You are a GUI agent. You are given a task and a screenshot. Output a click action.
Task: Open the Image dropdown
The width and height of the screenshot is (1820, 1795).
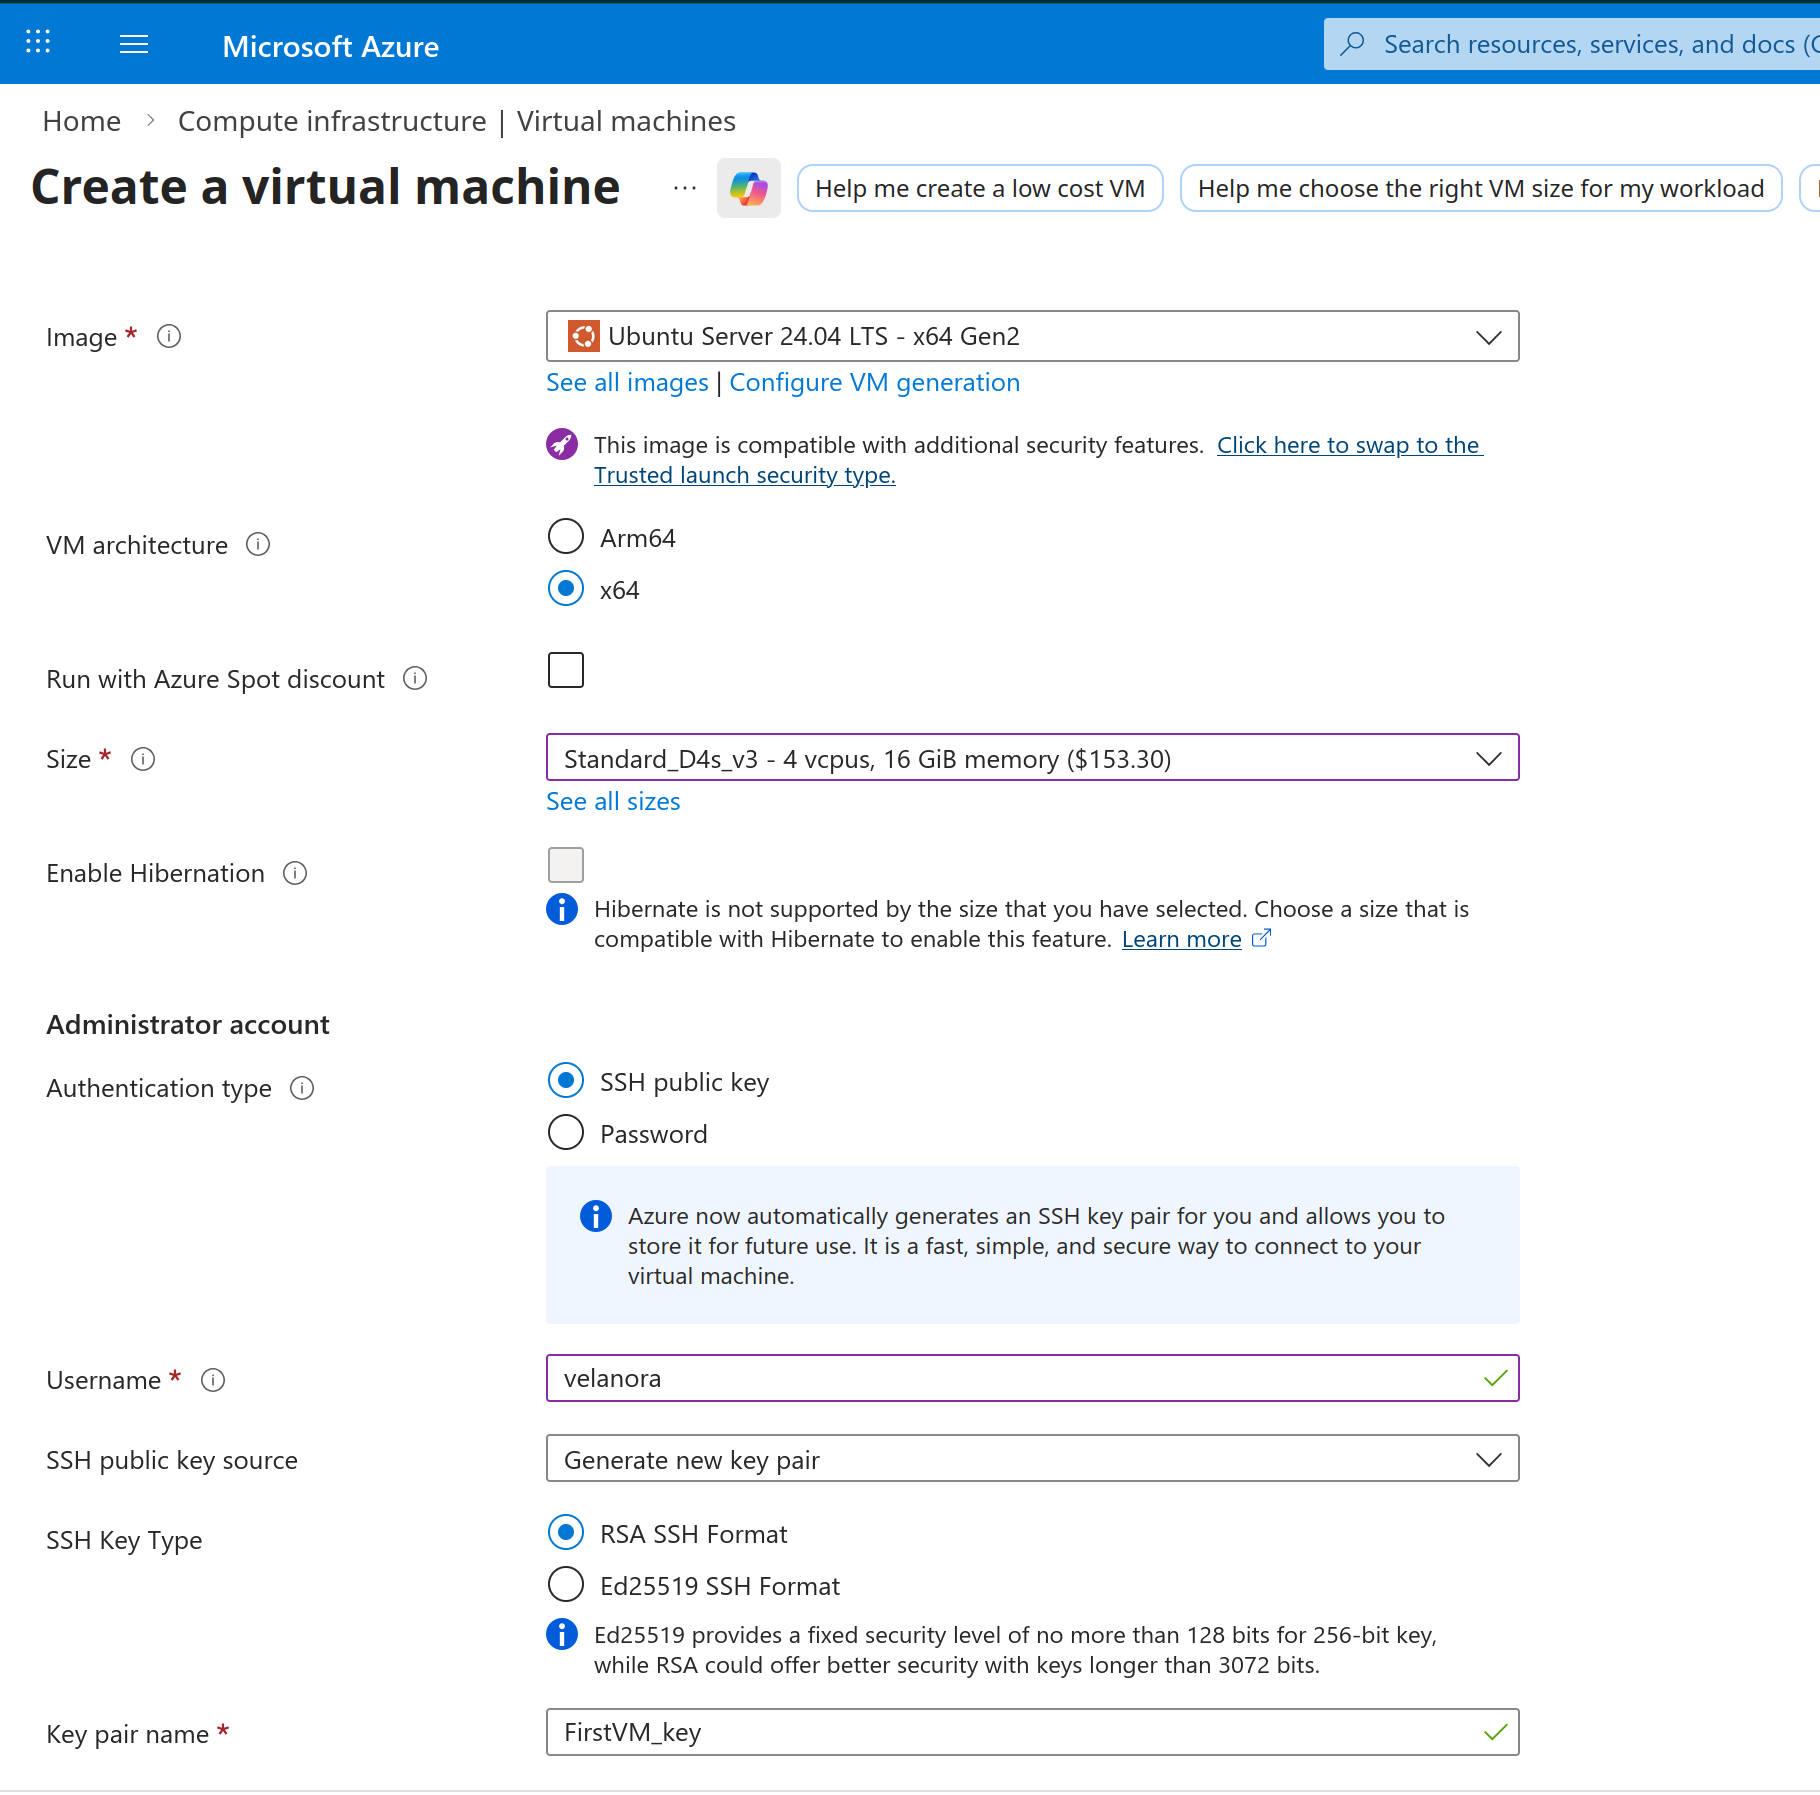(1032, 336)
